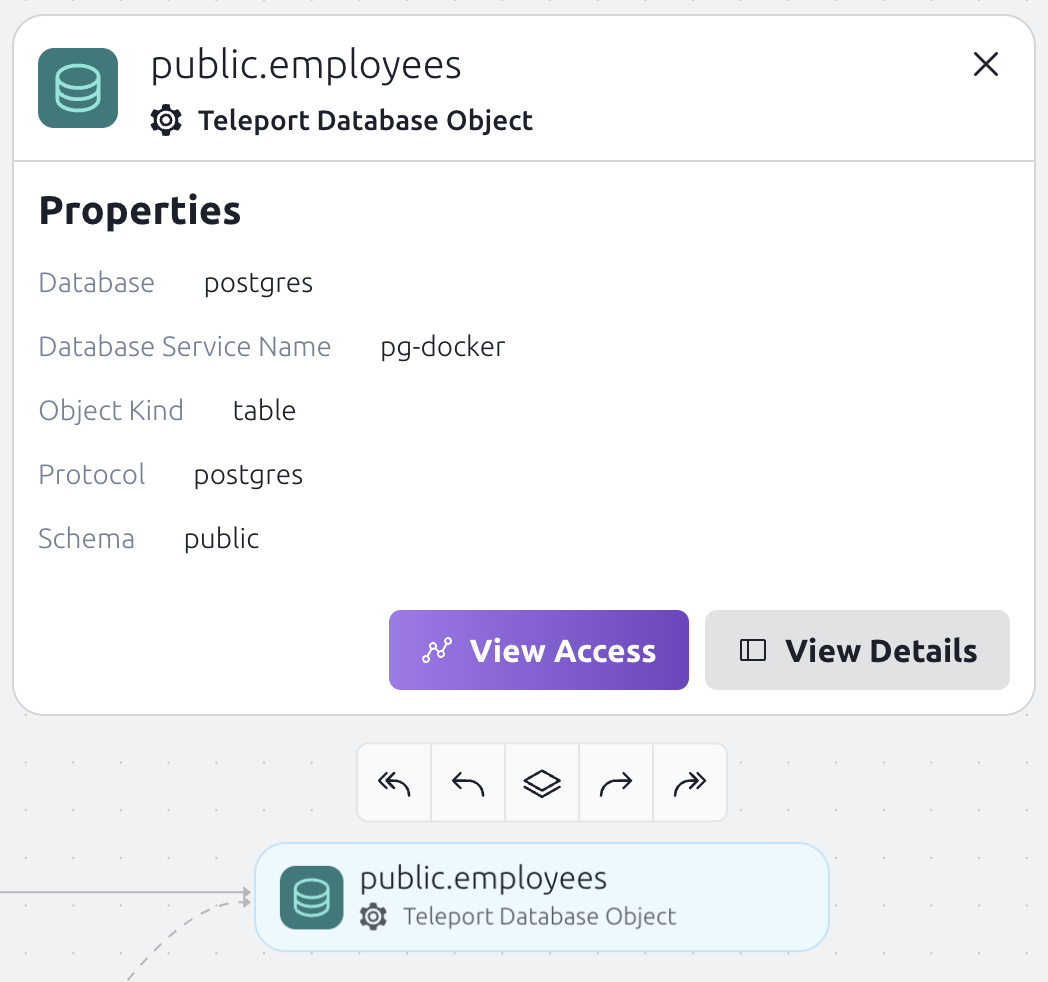This screenshot has height=982, width=1048.
Task: Click the public value next to Schema
Action: [221, 538]
